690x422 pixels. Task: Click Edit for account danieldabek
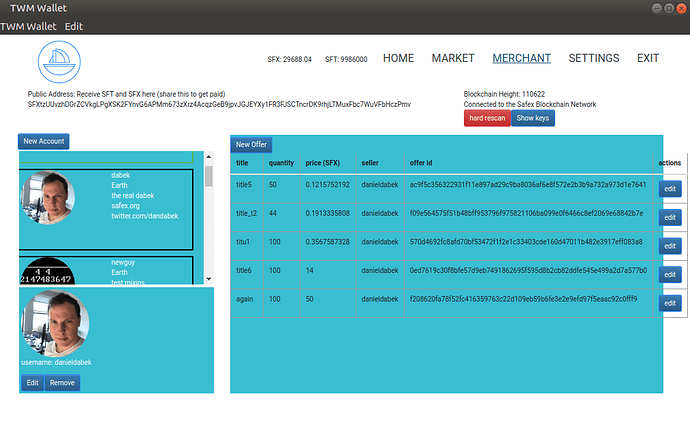point(33,383)
